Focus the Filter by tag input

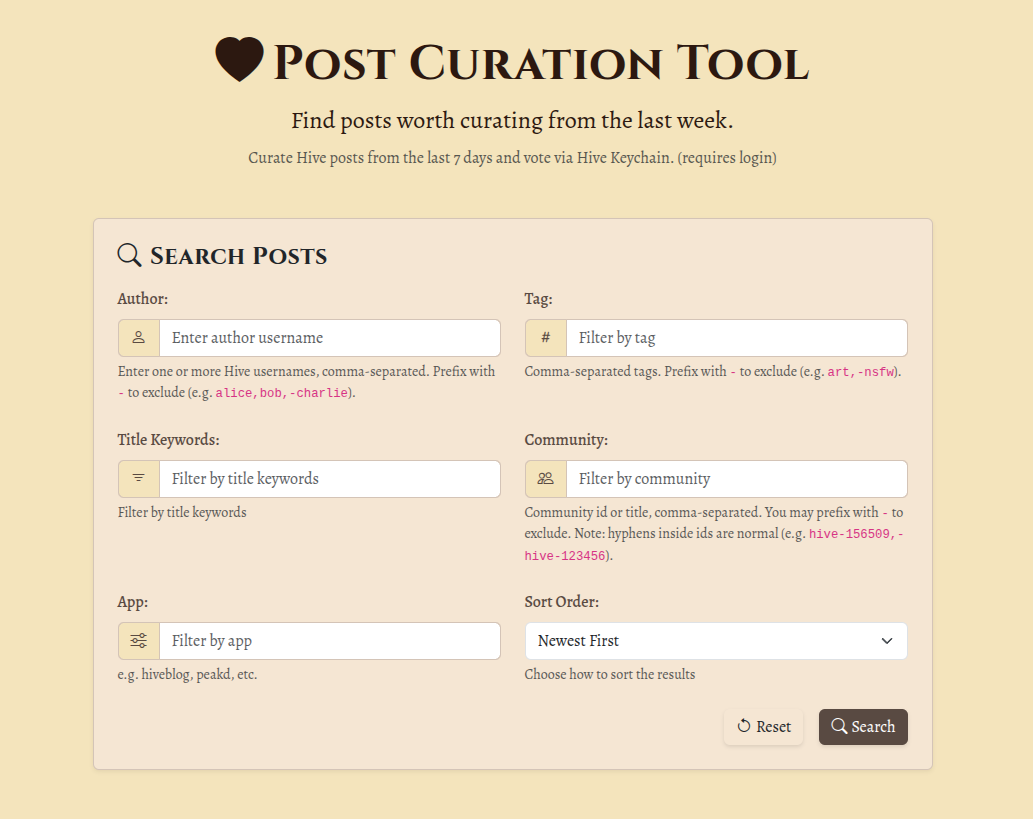[x=737, y=338]
